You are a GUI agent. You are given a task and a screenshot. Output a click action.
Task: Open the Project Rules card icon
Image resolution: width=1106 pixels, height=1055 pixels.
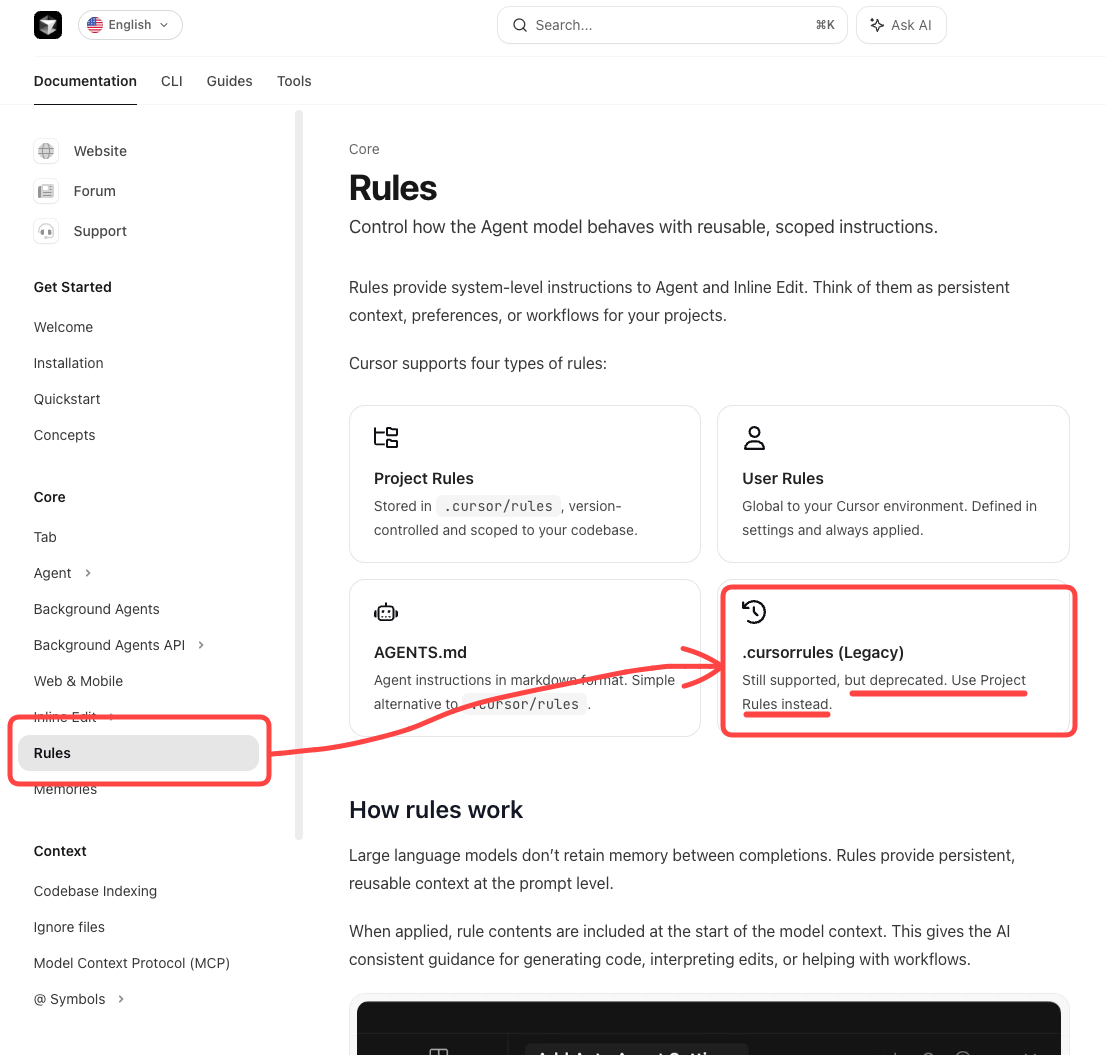386,437
